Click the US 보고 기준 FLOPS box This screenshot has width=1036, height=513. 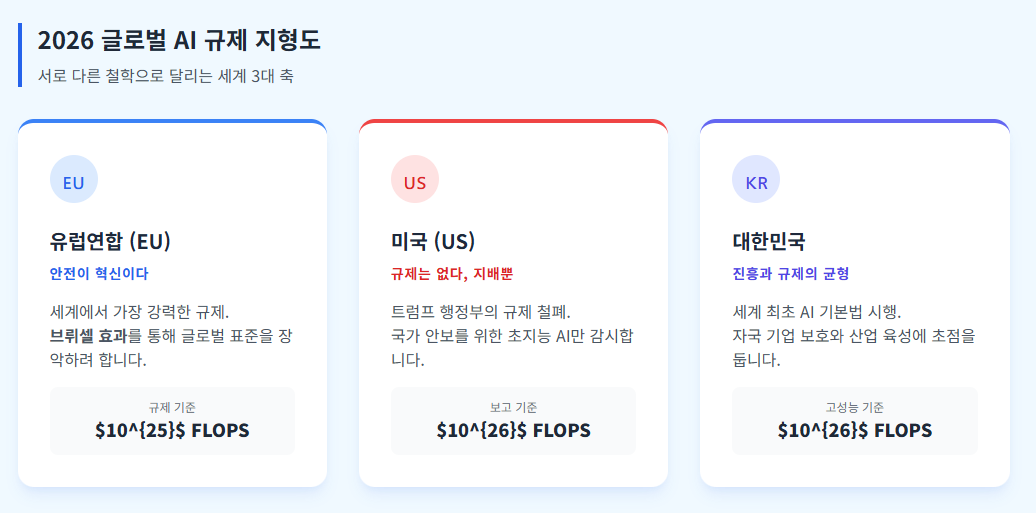point(513,421)
